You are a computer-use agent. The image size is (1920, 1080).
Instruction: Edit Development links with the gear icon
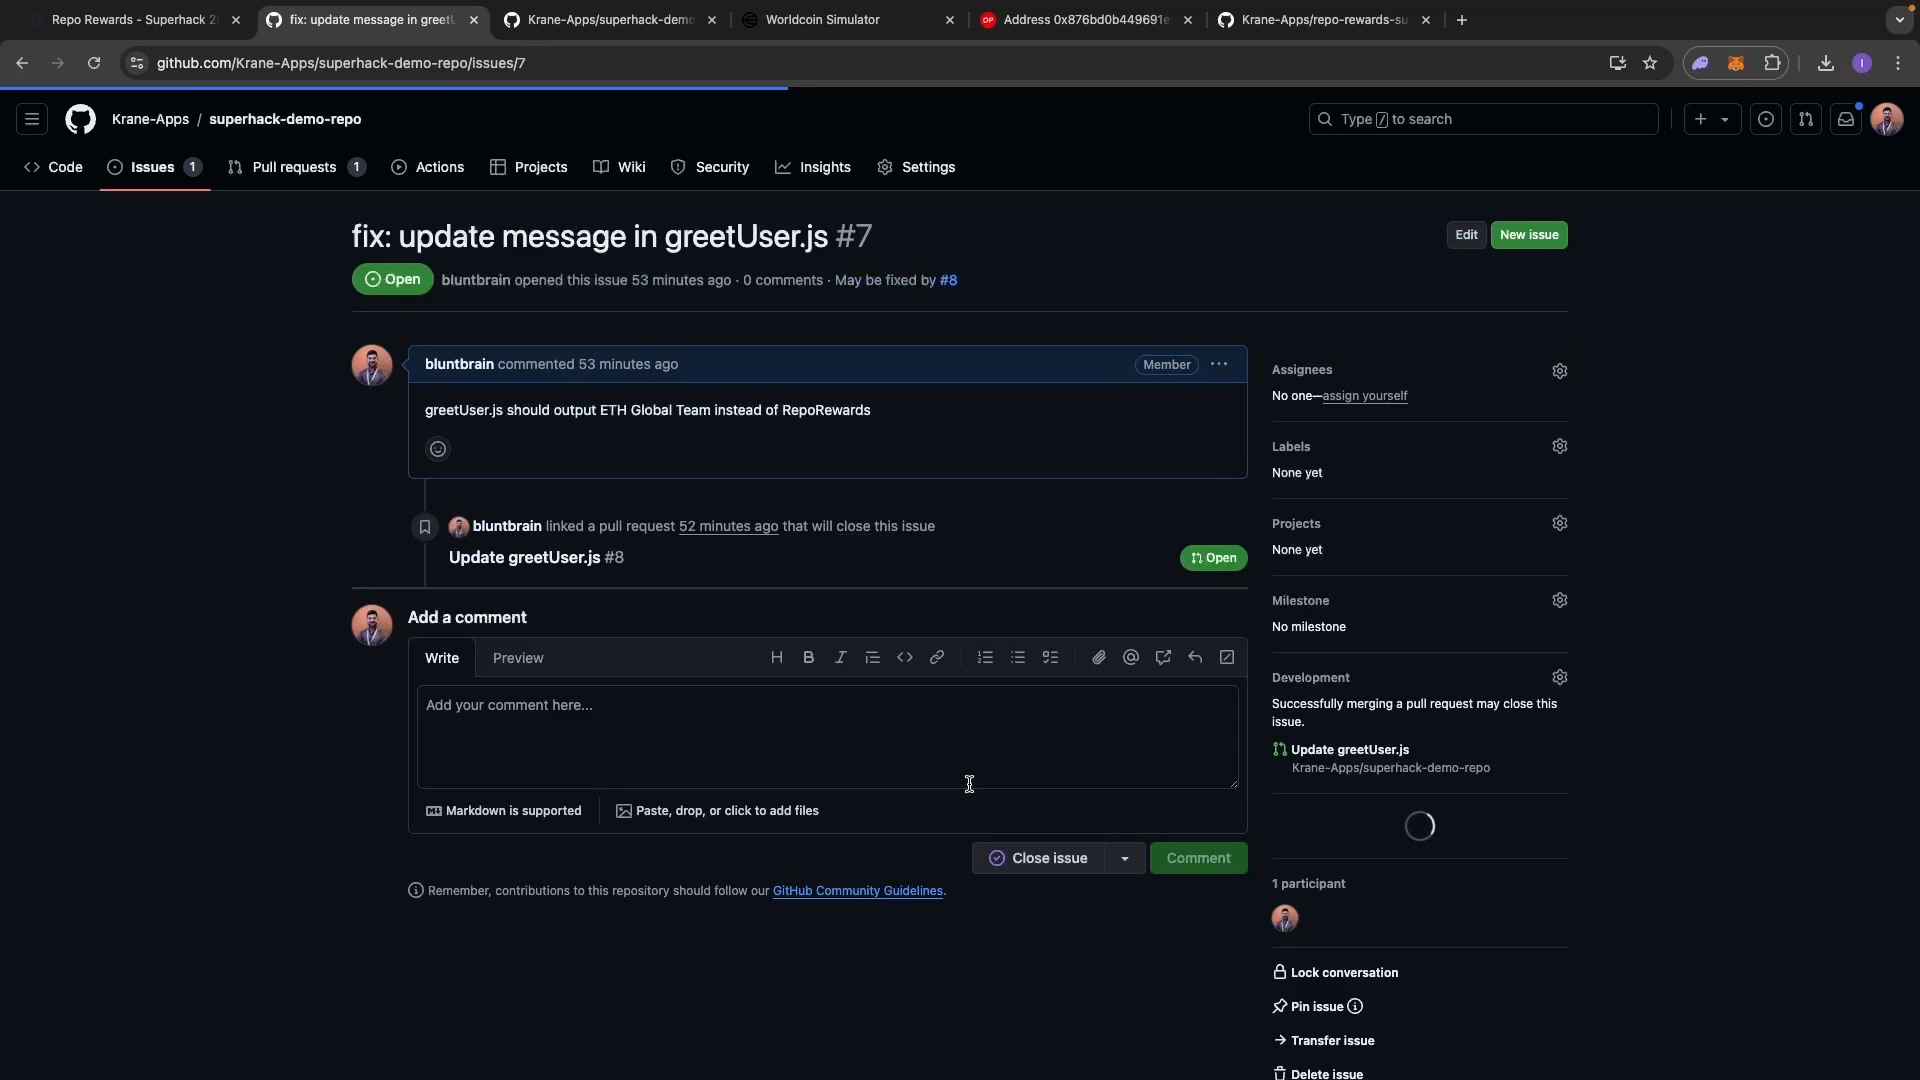click(x=1560, y=677)
